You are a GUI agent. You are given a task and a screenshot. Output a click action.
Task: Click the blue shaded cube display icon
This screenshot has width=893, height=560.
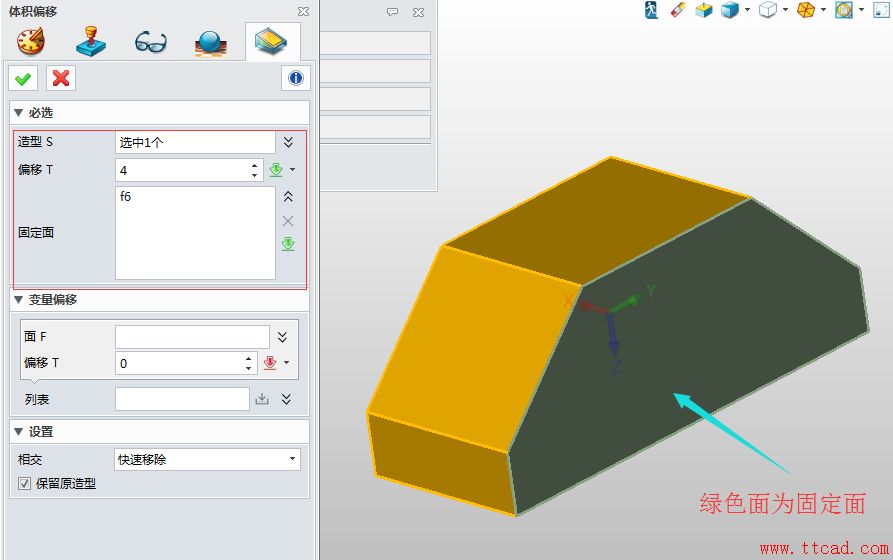coord(730,10)
